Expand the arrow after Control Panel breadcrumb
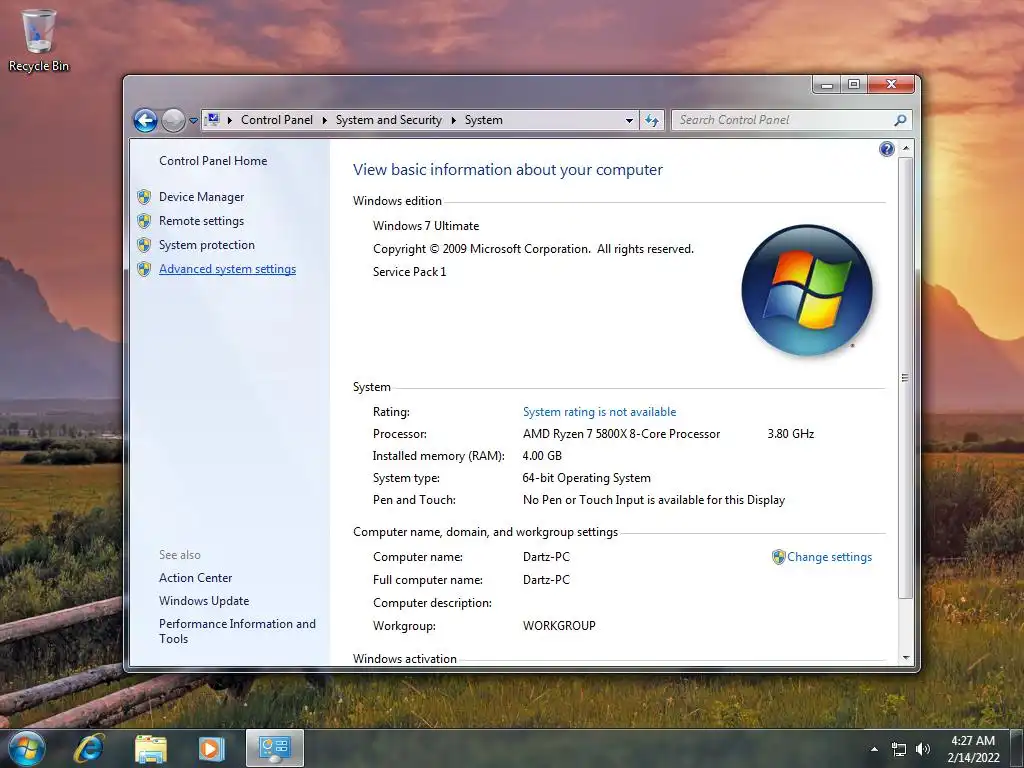Image resolution: width=1024 pixels, height=768 pixels. (325, 120)
